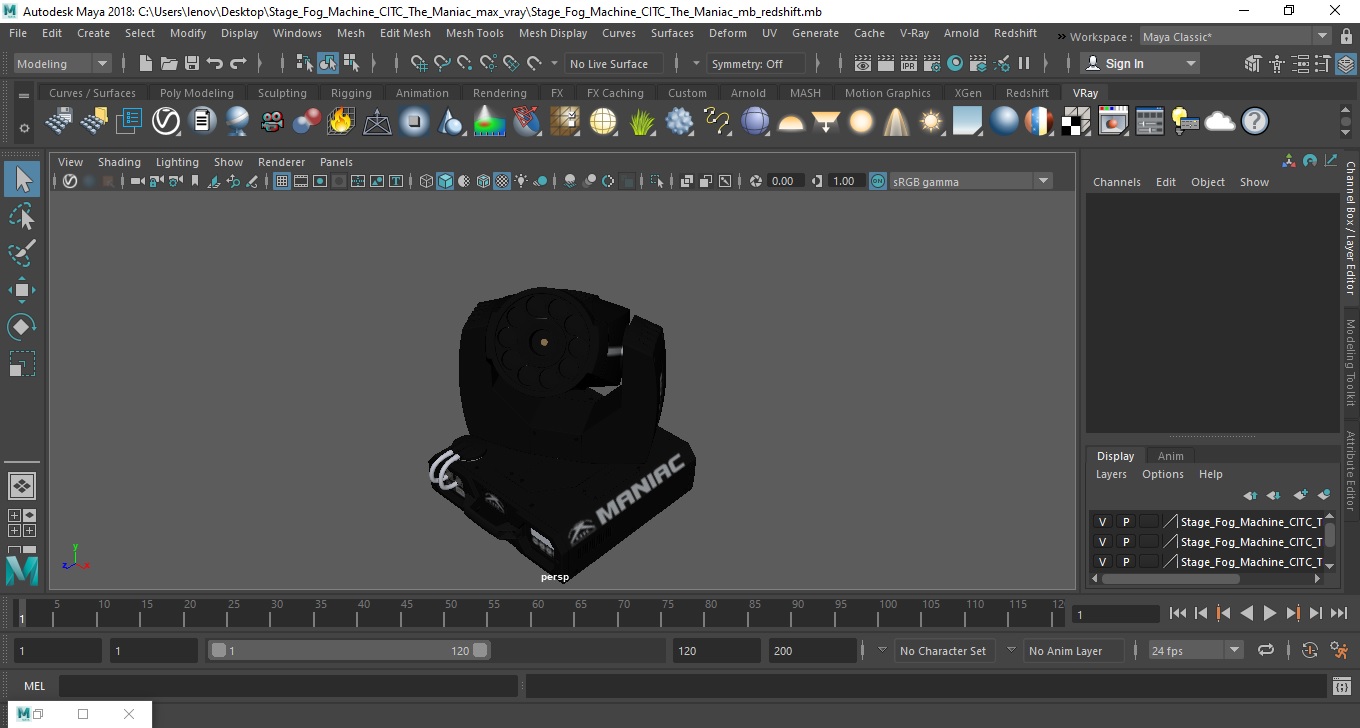Redo using the forward arrow icon
Viewport: 1360px width, 728px height.
(x=238, y=63)
